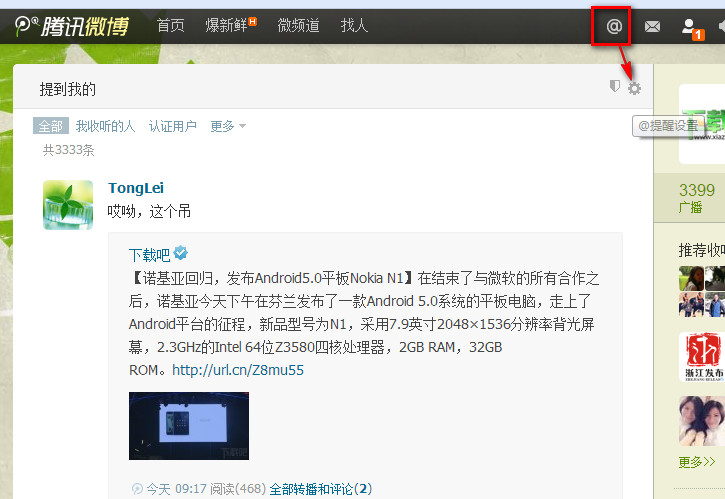Open 微频道 from the top navigation

[x=298, y=25]
